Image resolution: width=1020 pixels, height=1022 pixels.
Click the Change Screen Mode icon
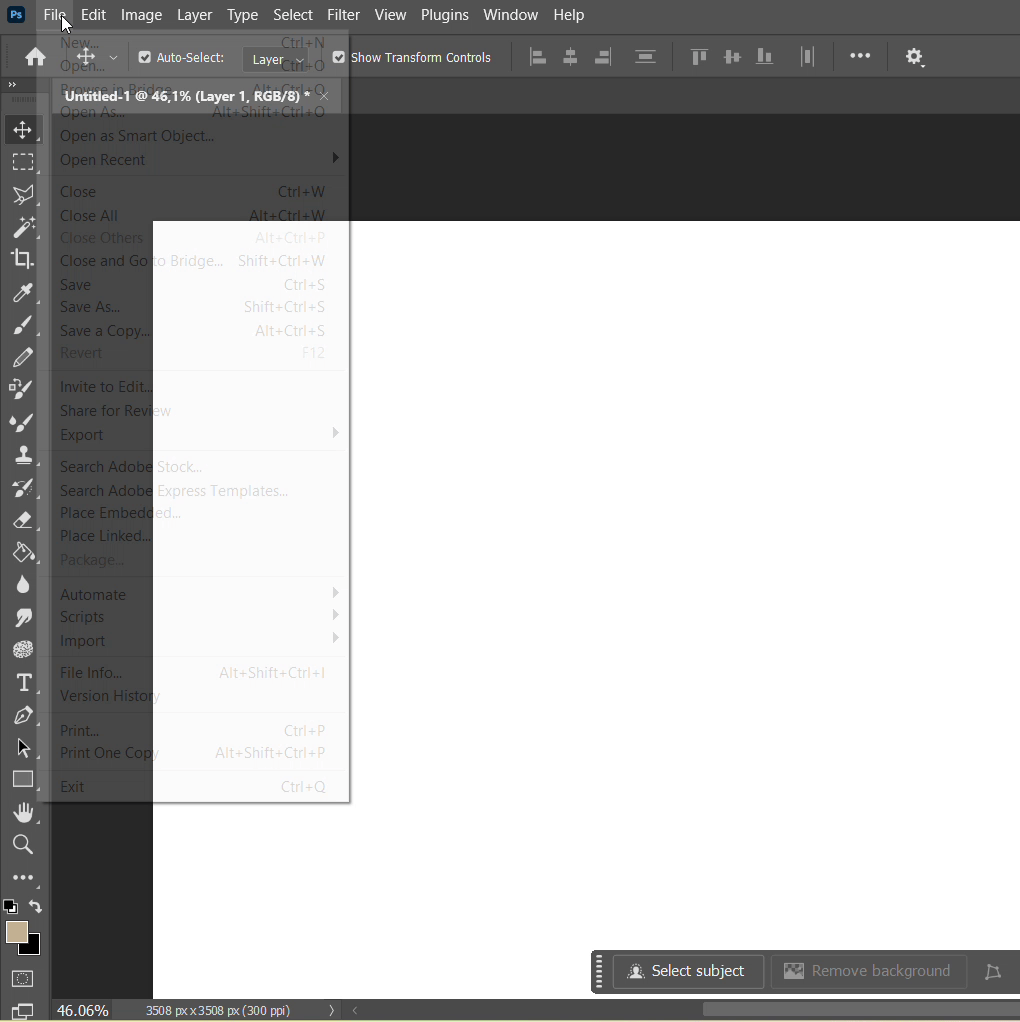(23, 1011)
